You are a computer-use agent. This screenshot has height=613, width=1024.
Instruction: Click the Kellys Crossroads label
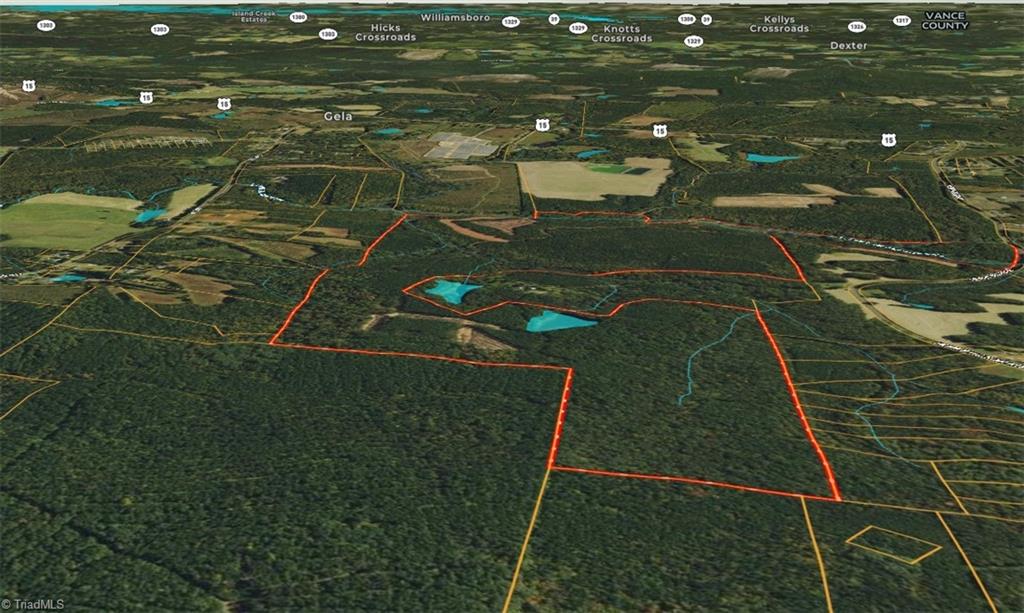779,24
